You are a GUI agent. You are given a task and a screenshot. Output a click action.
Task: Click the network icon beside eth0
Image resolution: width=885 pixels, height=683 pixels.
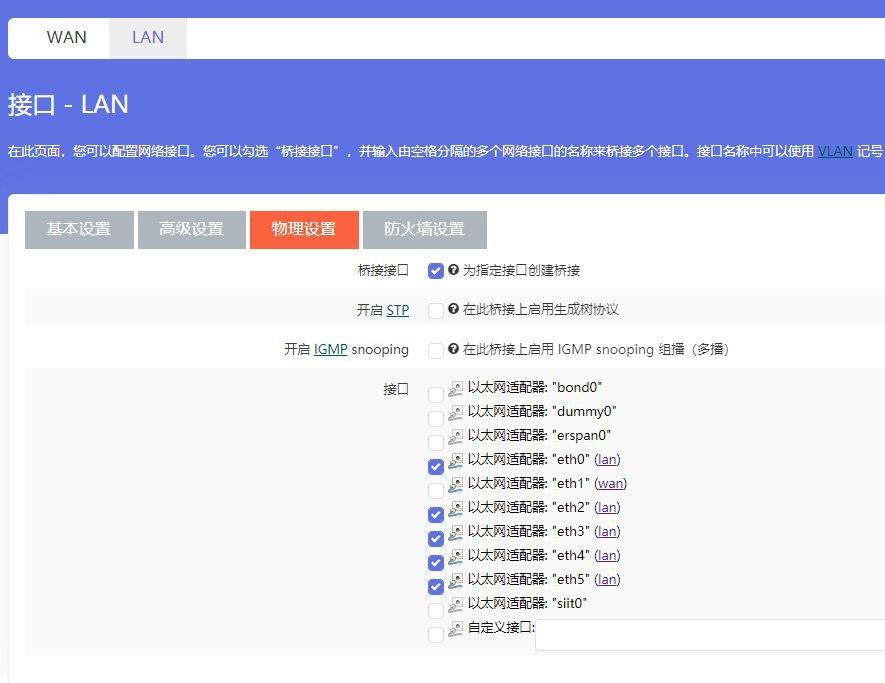(456, 460)
